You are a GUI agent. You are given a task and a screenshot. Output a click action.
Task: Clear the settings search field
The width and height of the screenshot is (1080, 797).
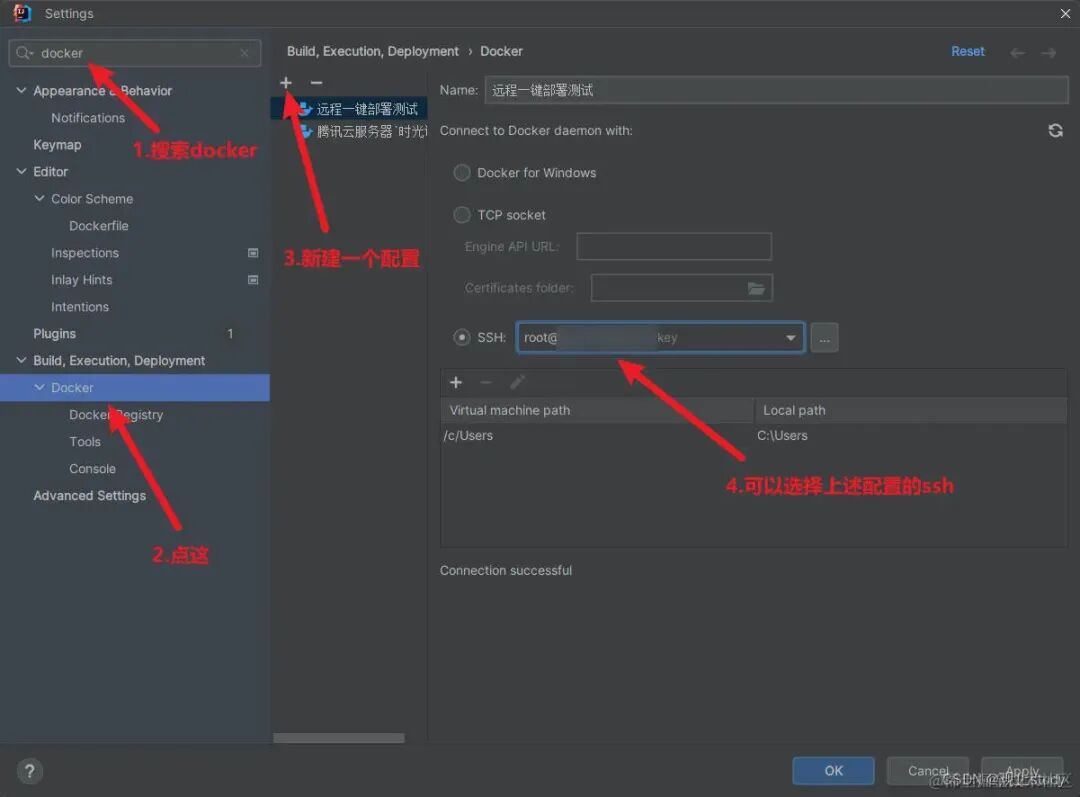[245, 53]
